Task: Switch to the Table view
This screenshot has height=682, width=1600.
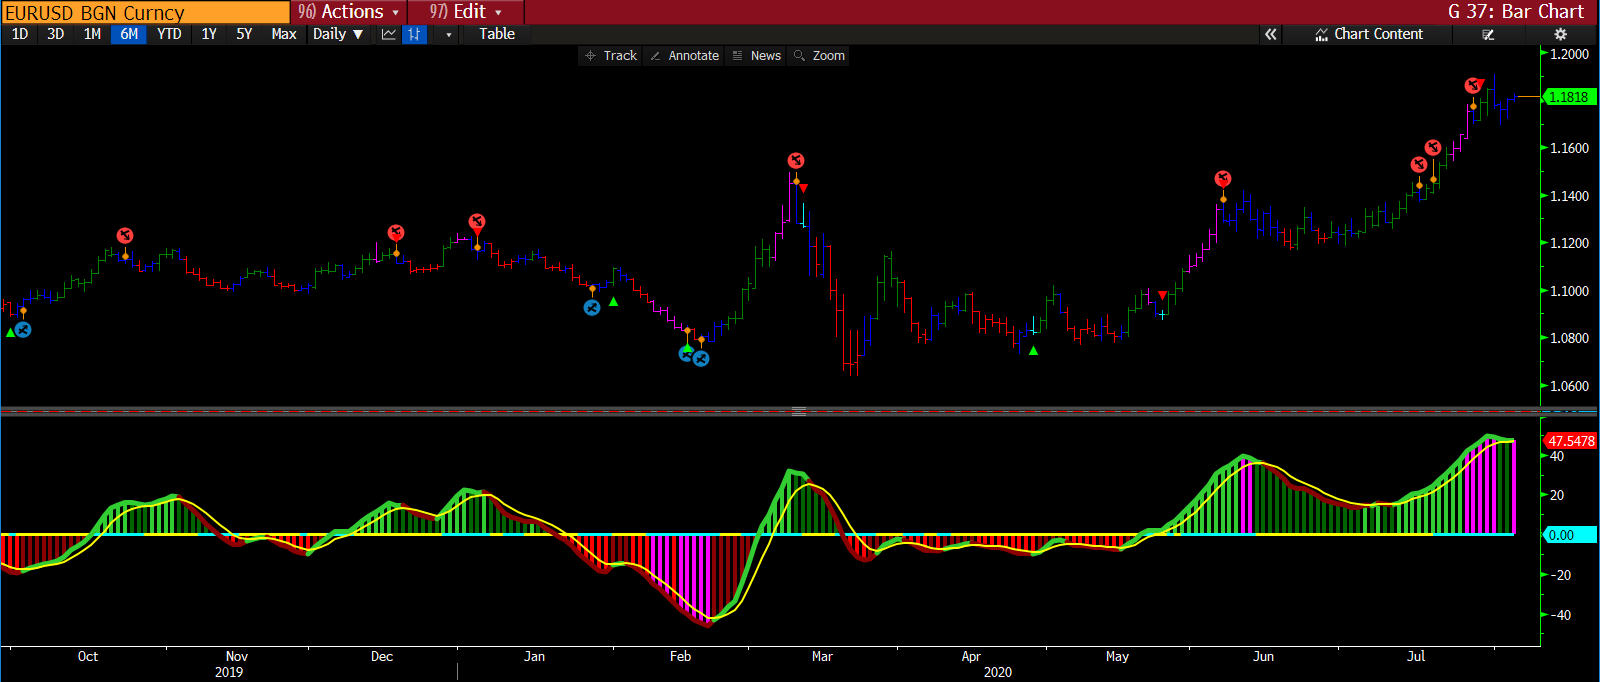Action: pyautogui.click(x=497, y=34)
